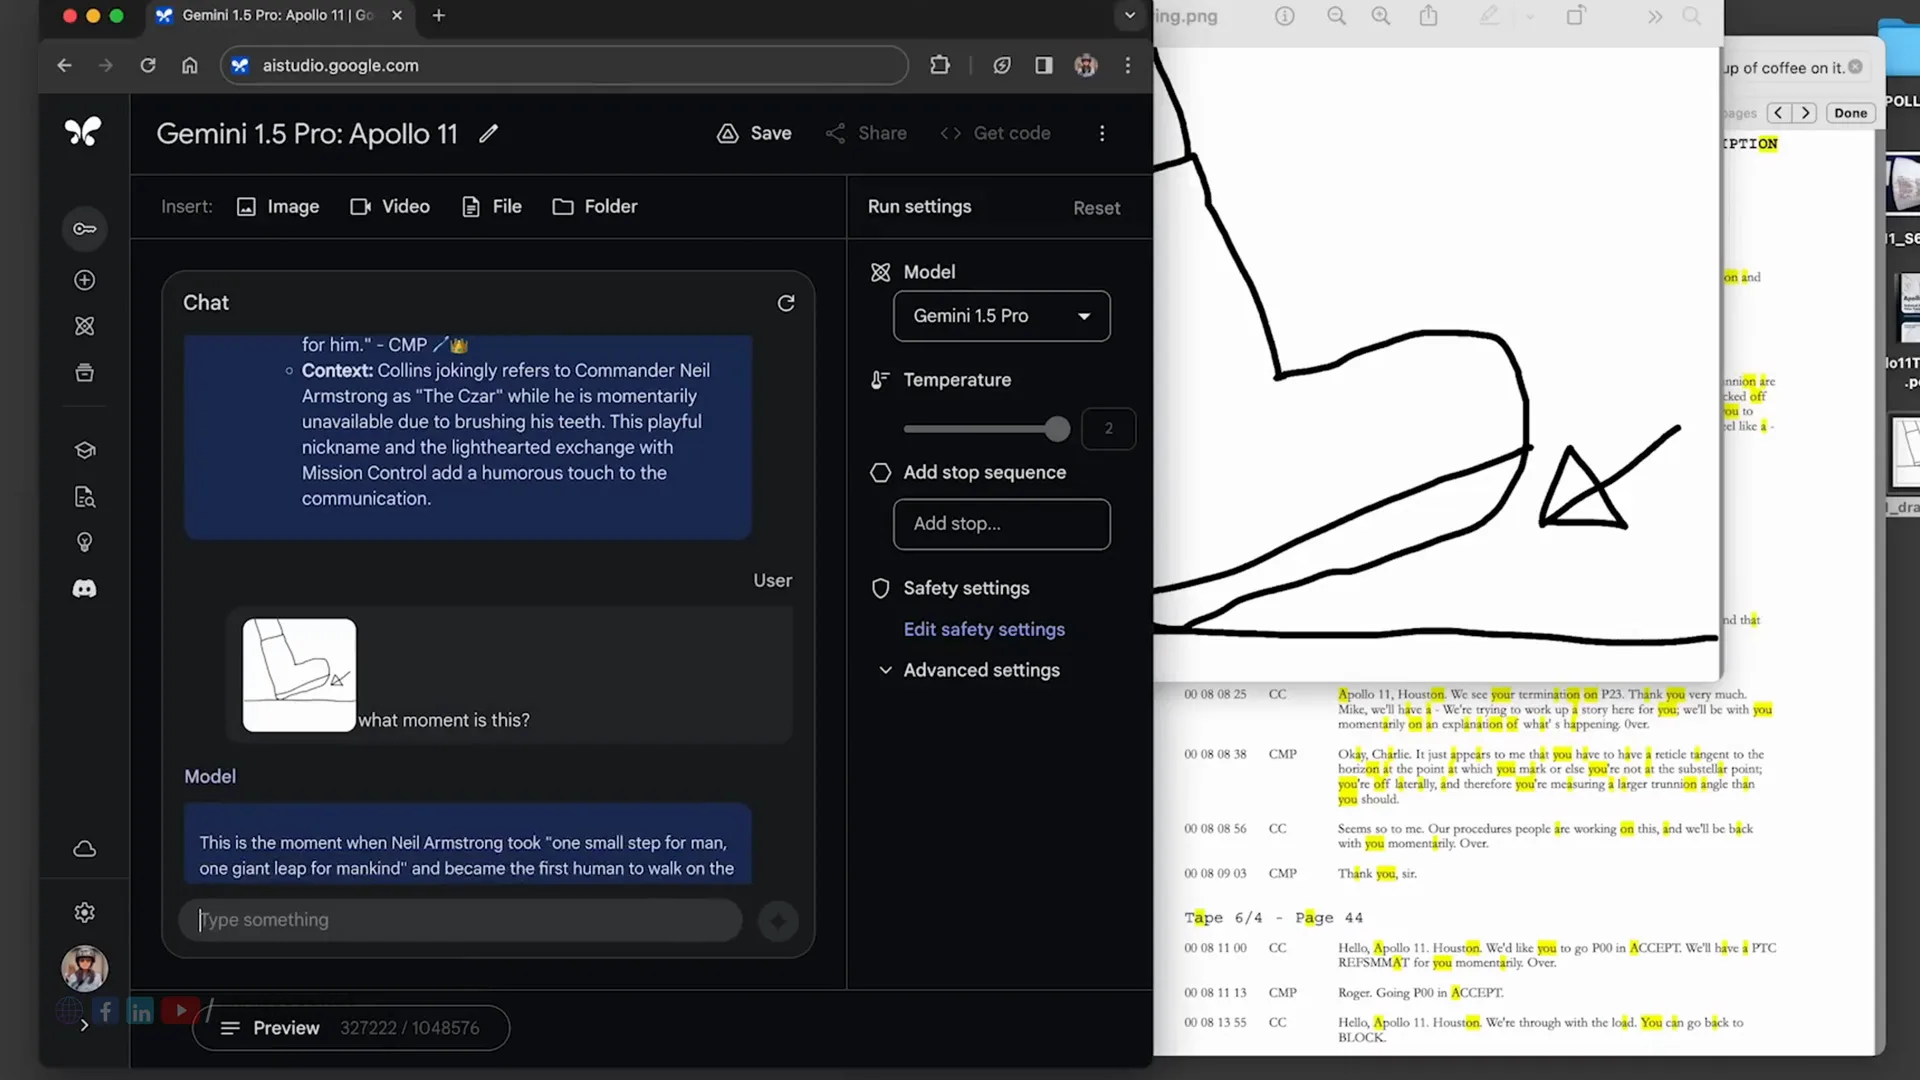Open Preview token count button
Image resolution: width=1920 pixels, height=1080 pixels.
coord(351,1028)
